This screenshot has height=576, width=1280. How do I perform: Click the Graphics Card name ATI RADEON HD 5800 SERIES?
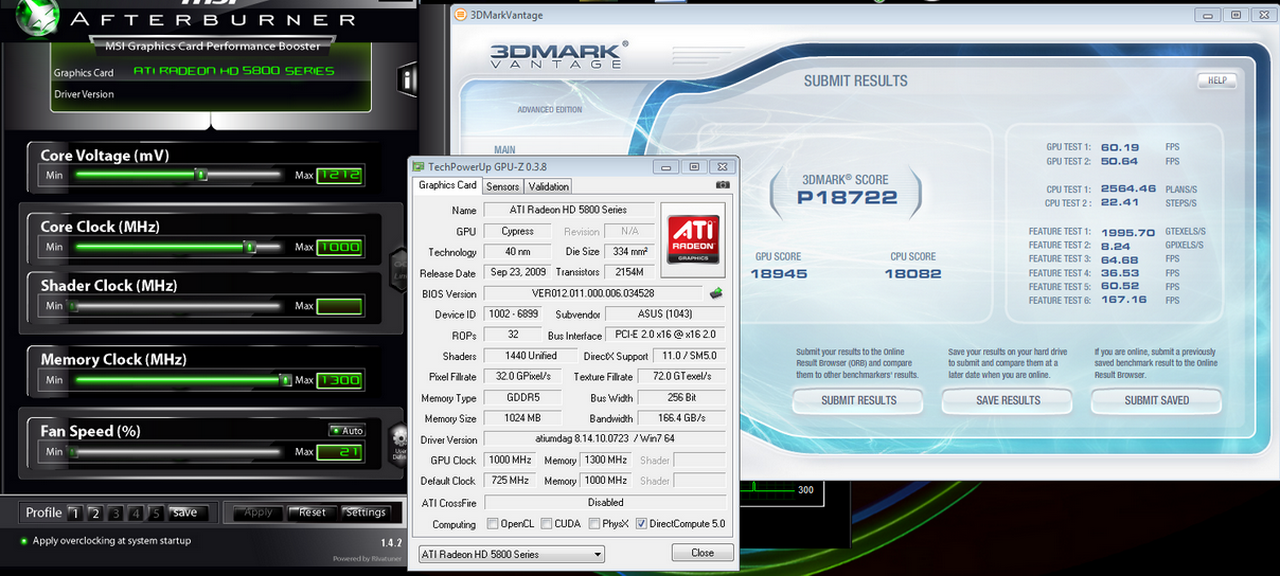click(x=234, y=71)
